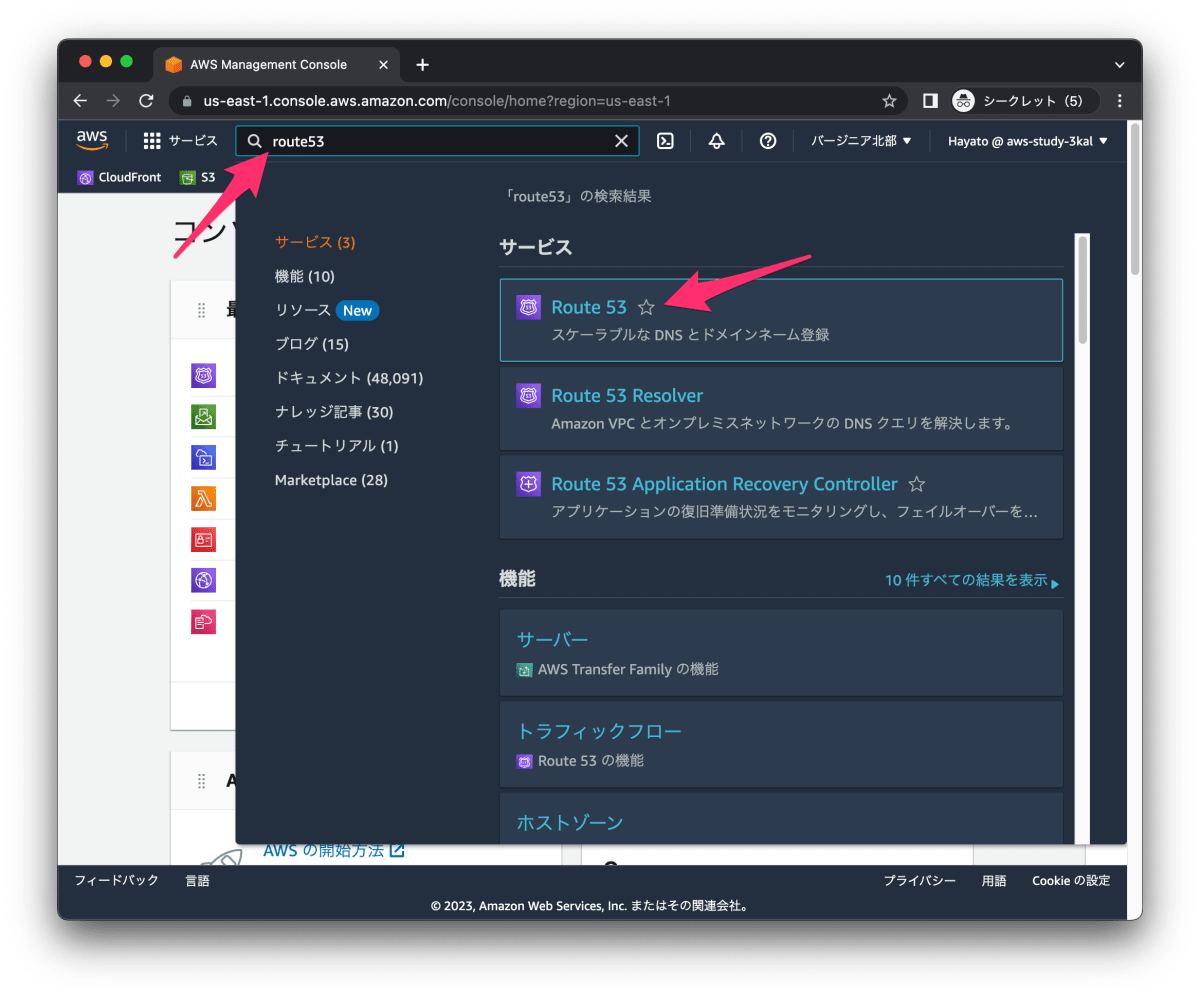The image size is (1200, 996).
Task: Click the blue CloudShell icon in recents
Action: point(204,458)
